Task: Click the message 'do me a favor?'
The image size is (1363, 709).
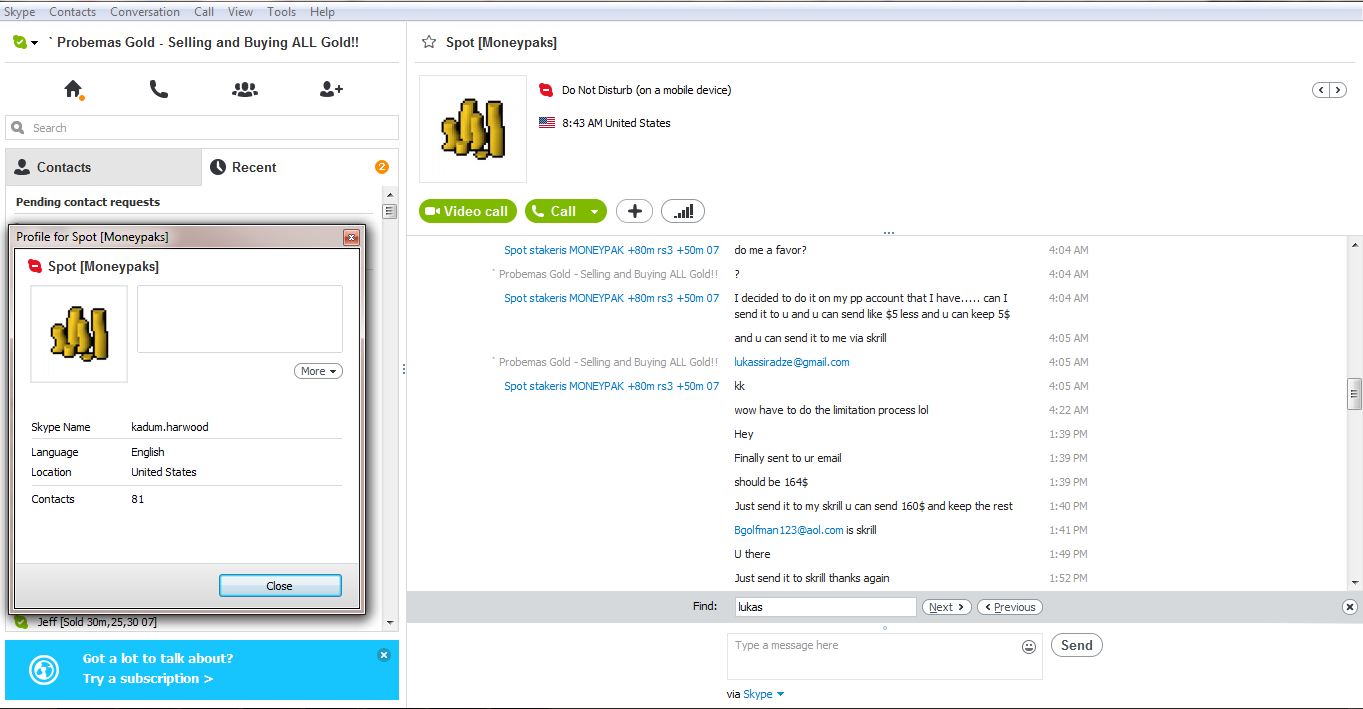Action: click(x=770, y=250)
